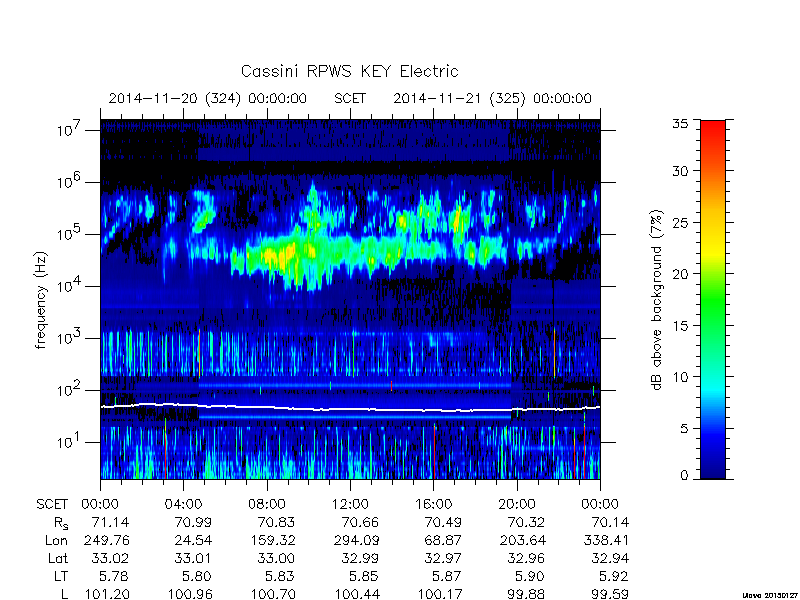Click the Lat value "32.94"
Image resolution: width=800 pixels, height=600 pixels.
(610, 559)
